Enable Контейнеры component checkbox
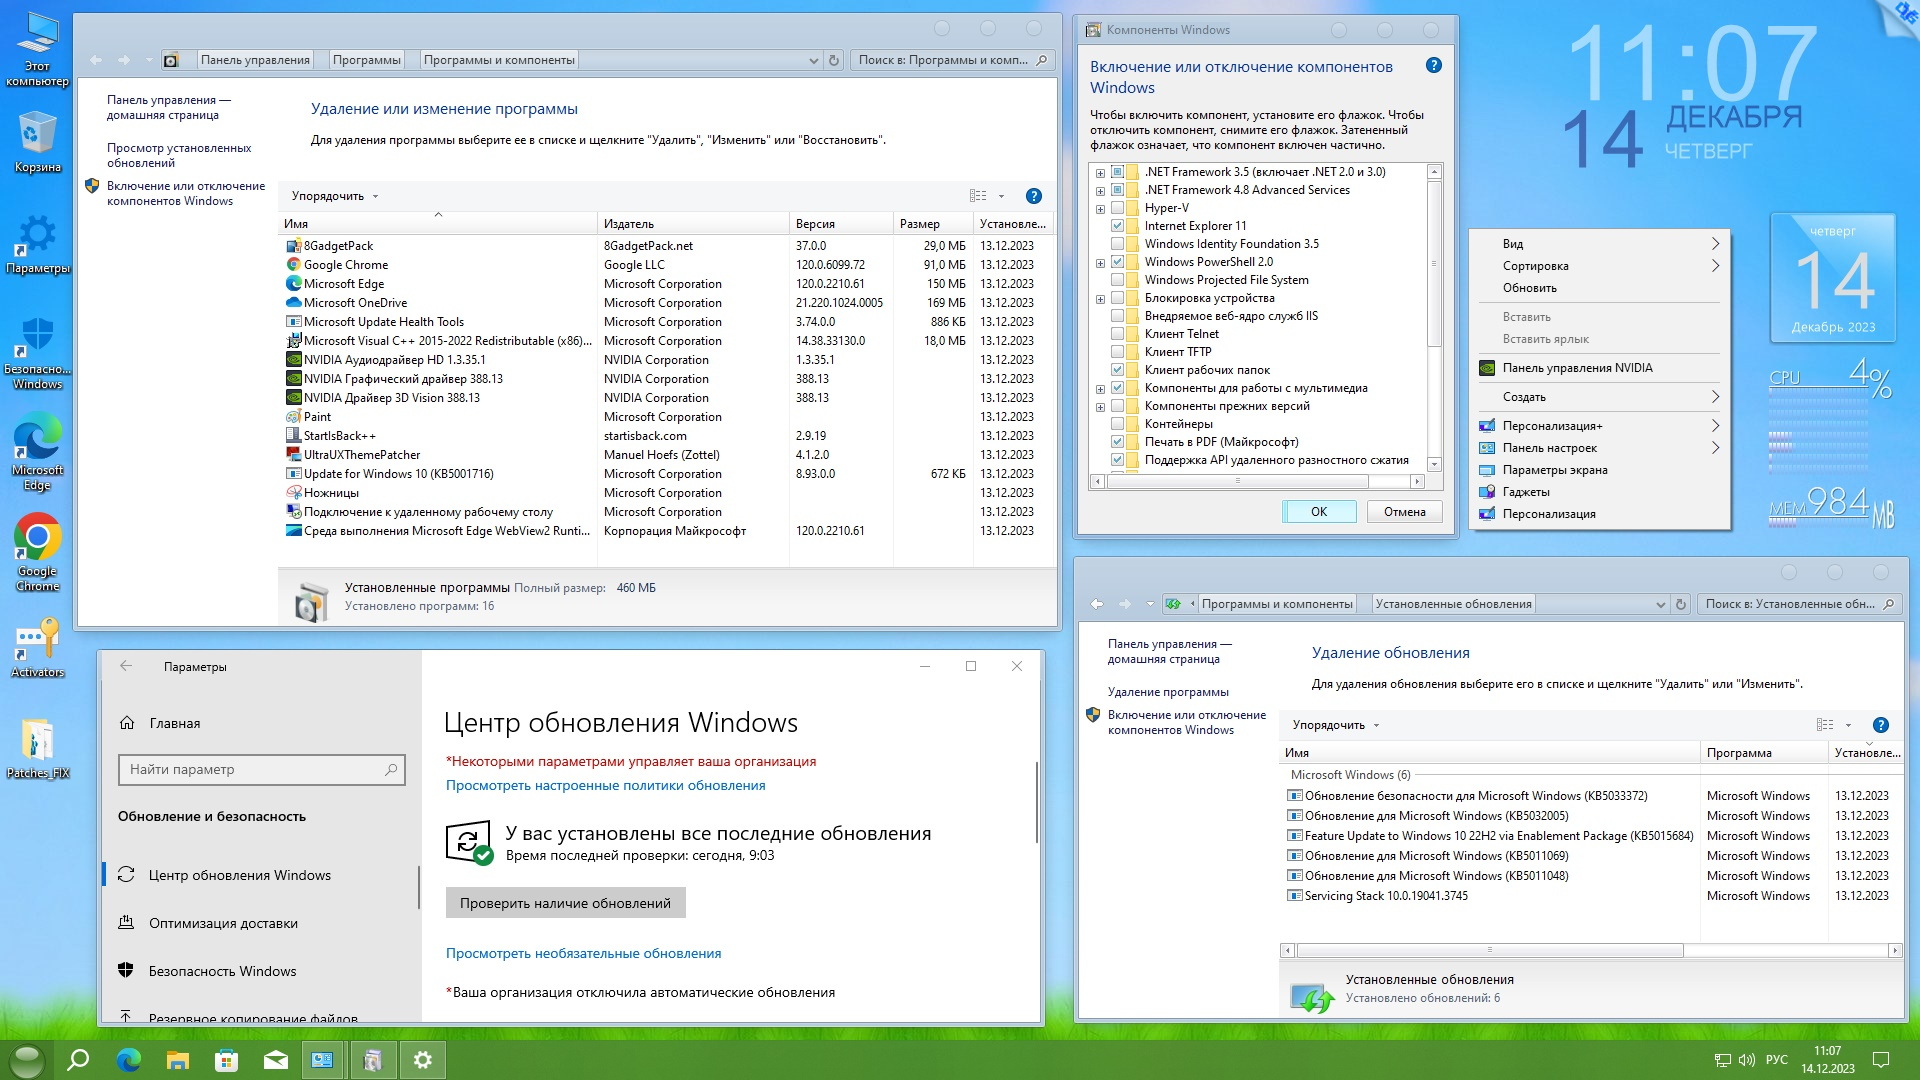Image resolution: width=1920 pixels, height=1080 pixels. tap(1118, 424)
